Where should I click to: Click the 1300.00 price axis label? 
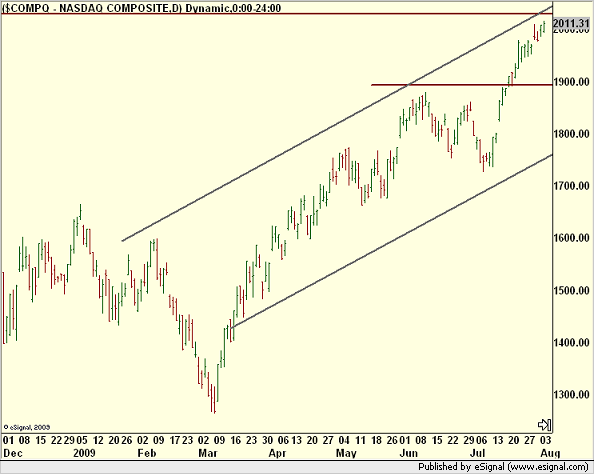tap(571, 395)
